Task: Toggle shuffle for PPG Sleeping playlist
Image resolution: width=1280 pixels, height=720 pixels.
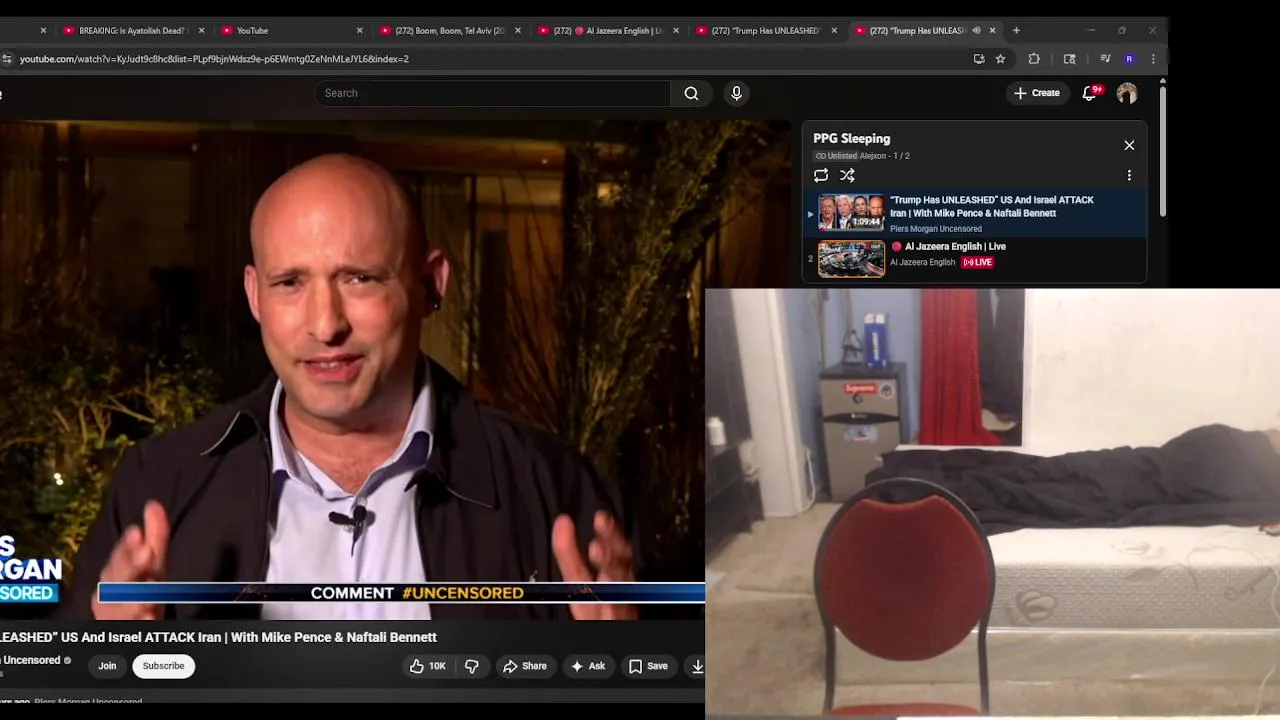Action: pos(847,175)
